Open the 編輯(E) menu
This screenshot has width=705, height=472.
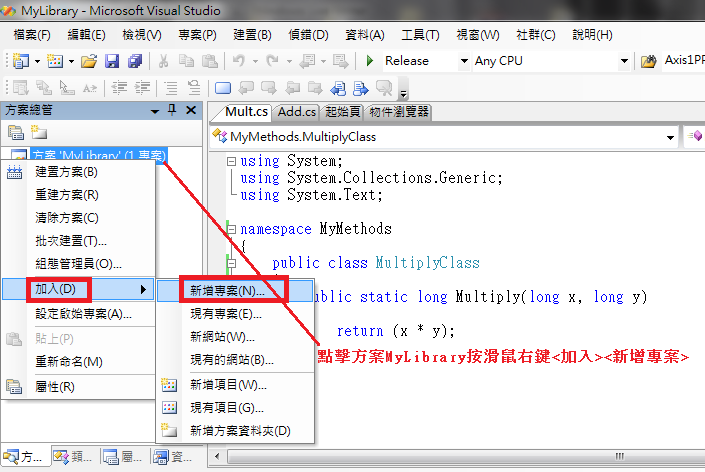click(86, 35)
